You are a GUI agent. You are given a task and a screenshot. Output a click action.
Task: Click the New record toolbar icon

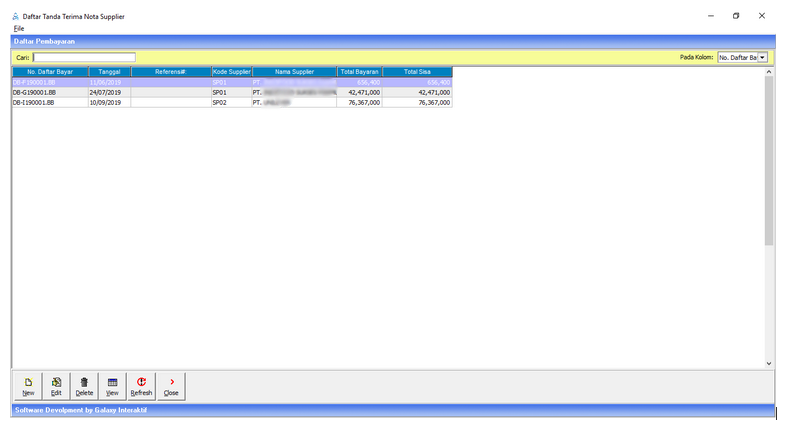[28, 382]
